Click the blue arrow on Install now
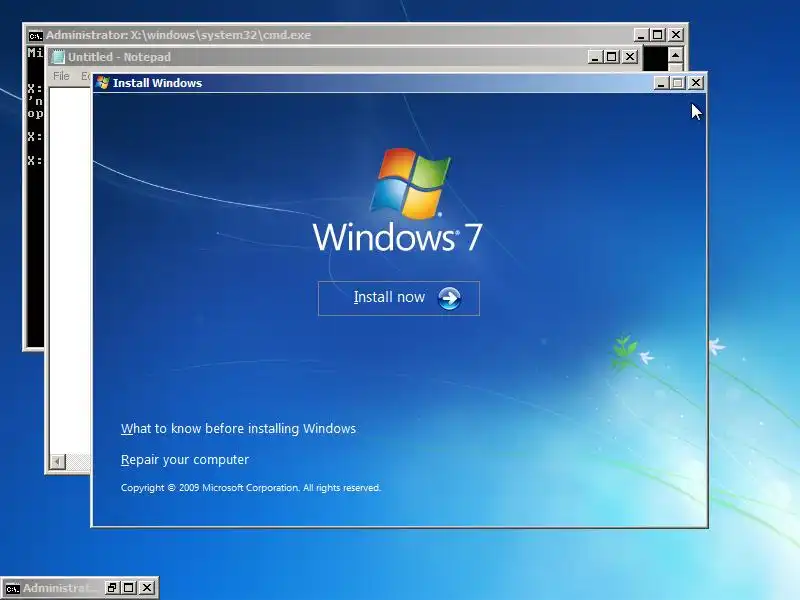The image size is (800, 600). point(449,298)
